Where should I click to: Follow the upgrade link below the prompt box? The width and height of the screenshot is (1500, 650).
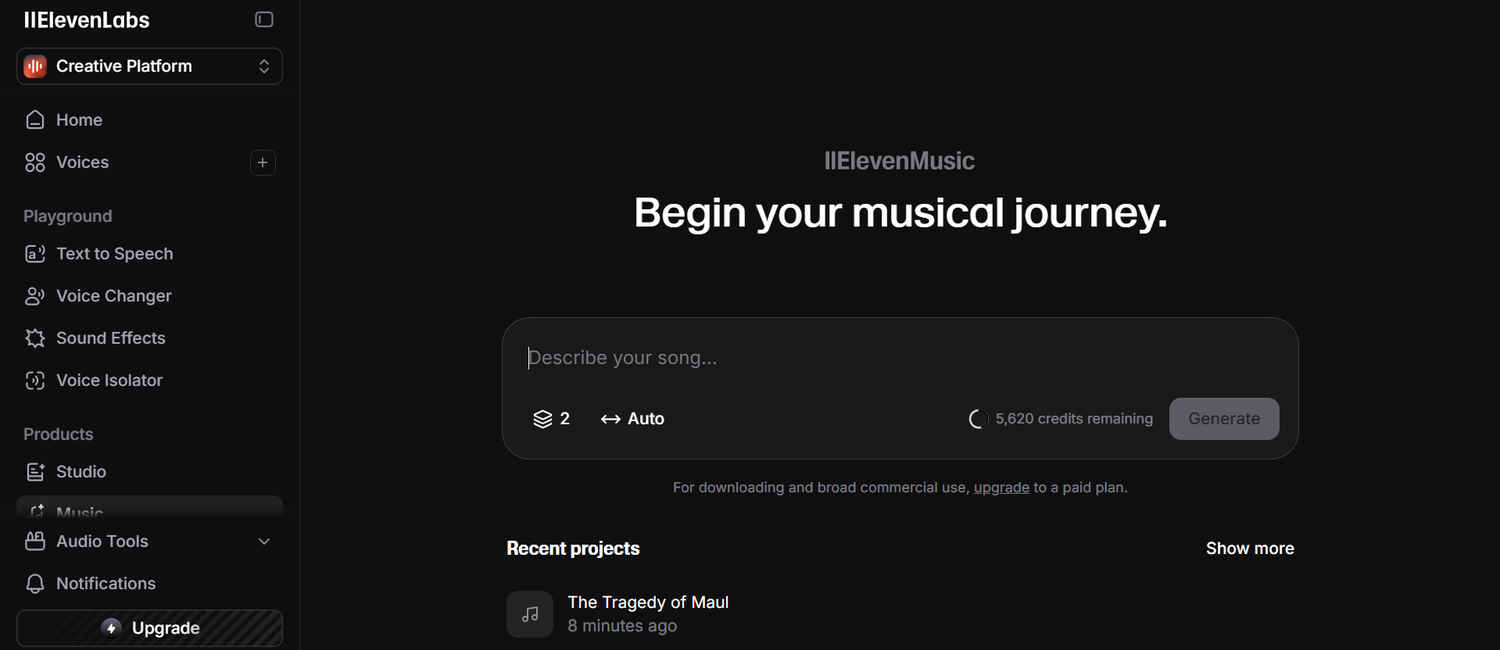click(1001, 488)
